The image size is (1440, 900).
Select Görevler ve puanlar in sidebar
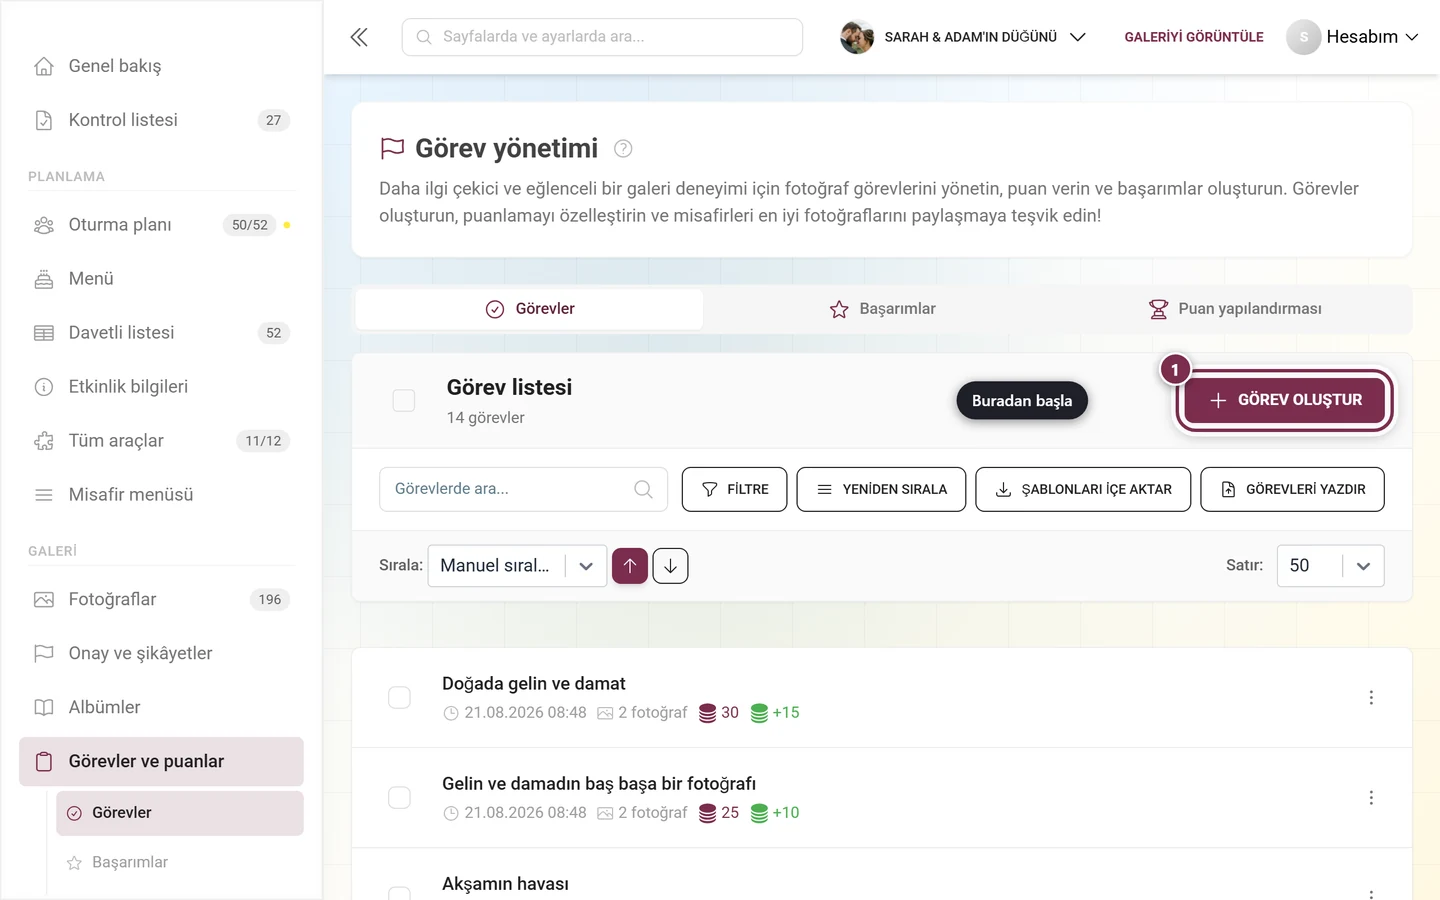click(x=161, y=762)
